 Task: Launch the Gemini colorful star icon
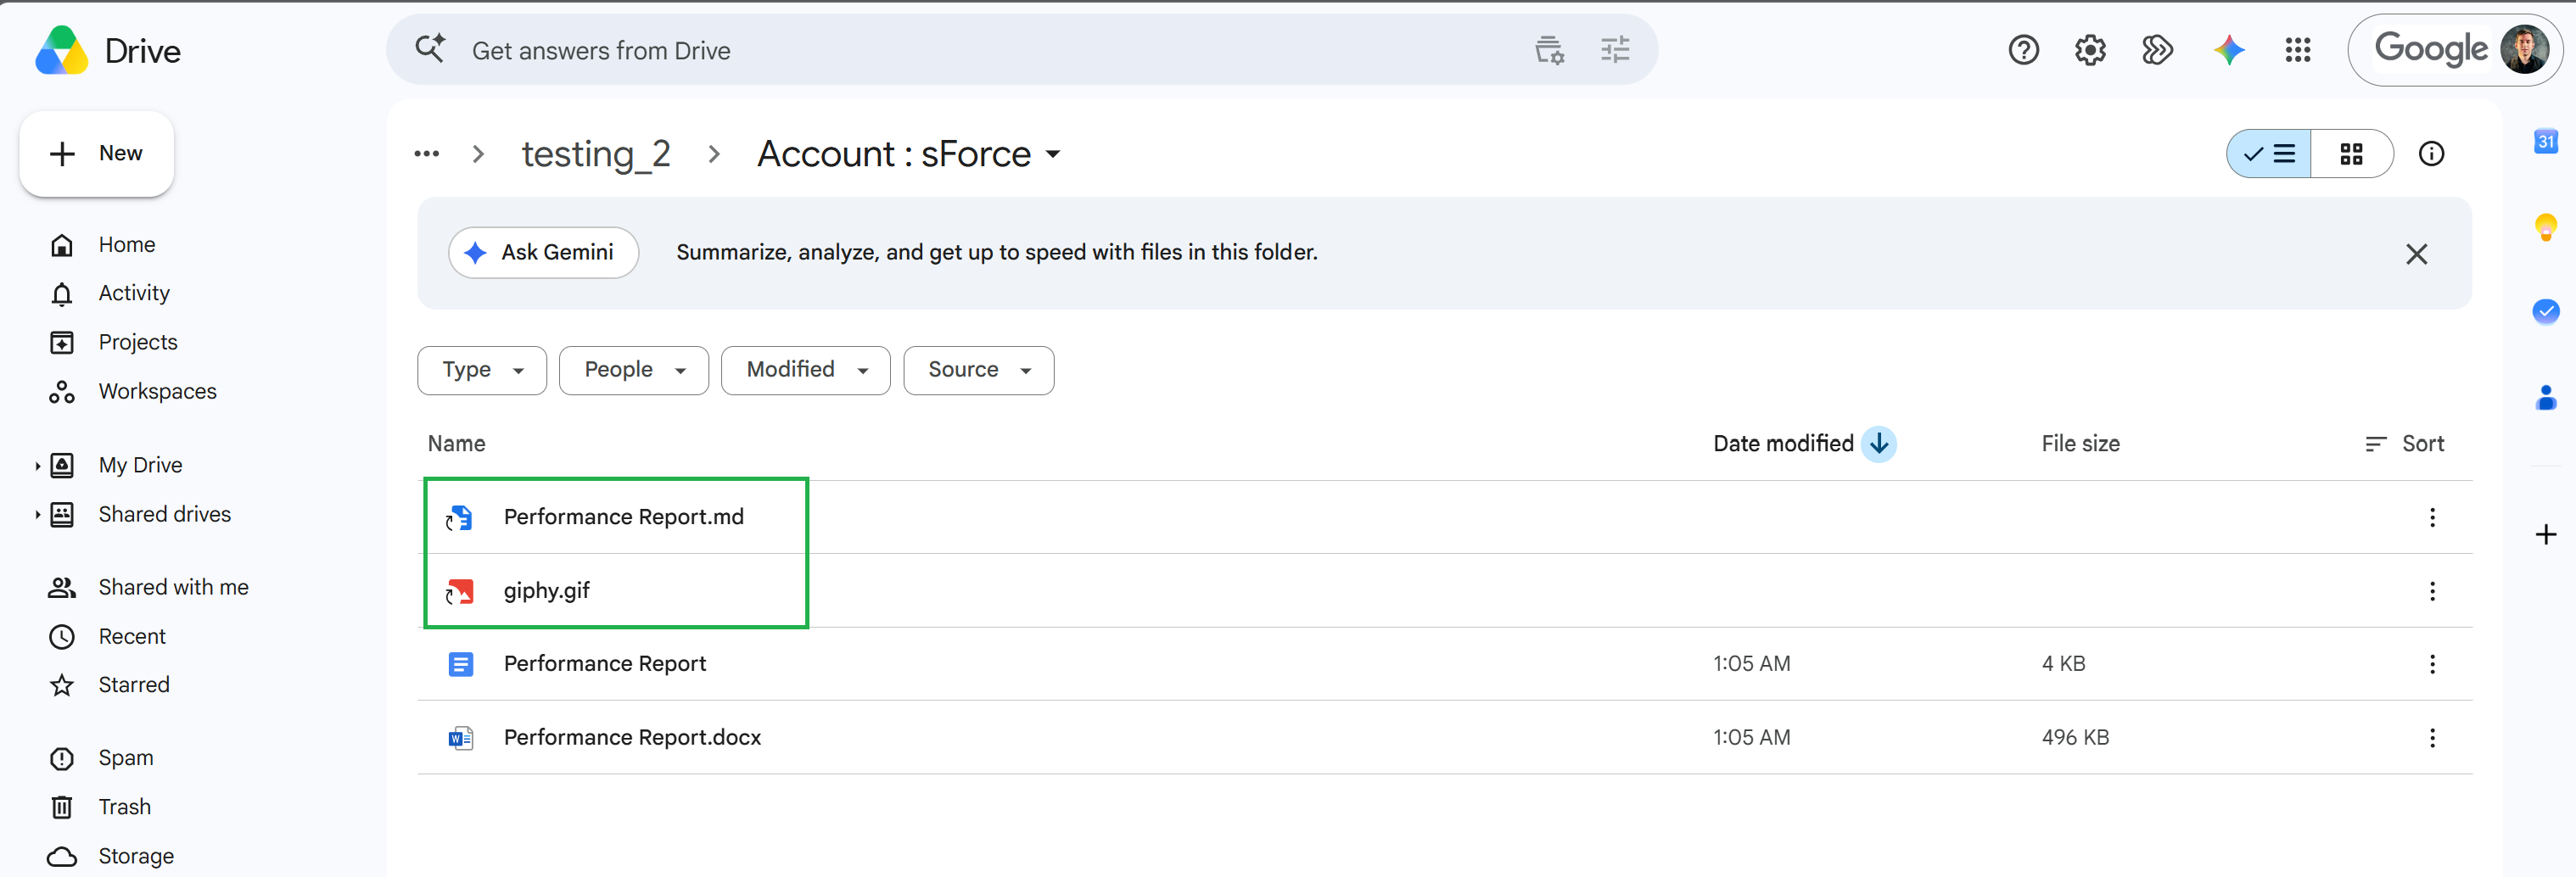2228,49
